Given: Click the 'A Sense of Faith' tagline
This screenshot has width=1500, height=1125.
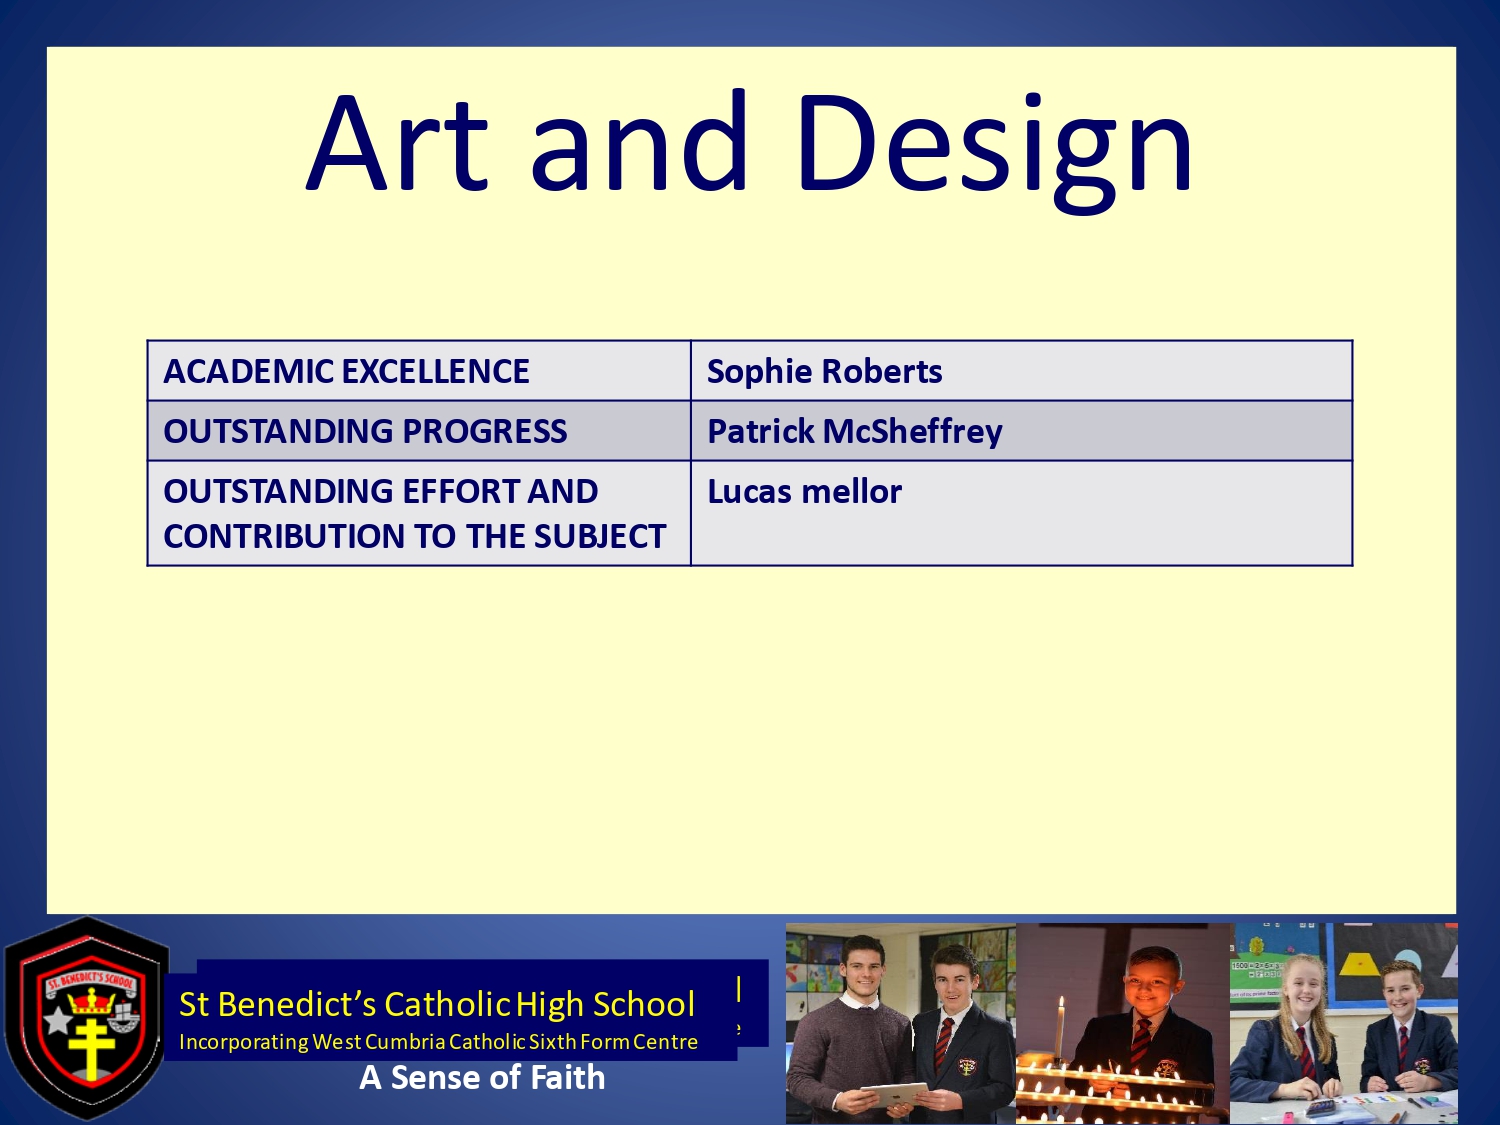Looking at the screenshot, I should coord(482,1078).
